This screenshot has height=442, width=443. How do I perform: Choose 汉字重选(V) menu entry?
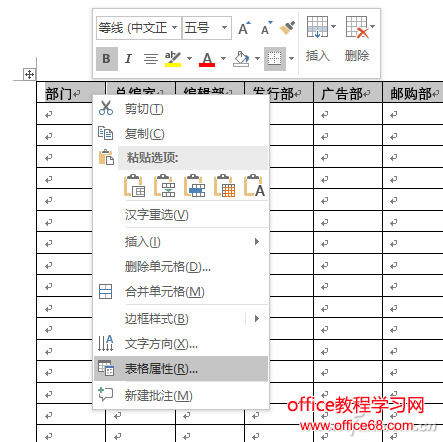point(181,215)
